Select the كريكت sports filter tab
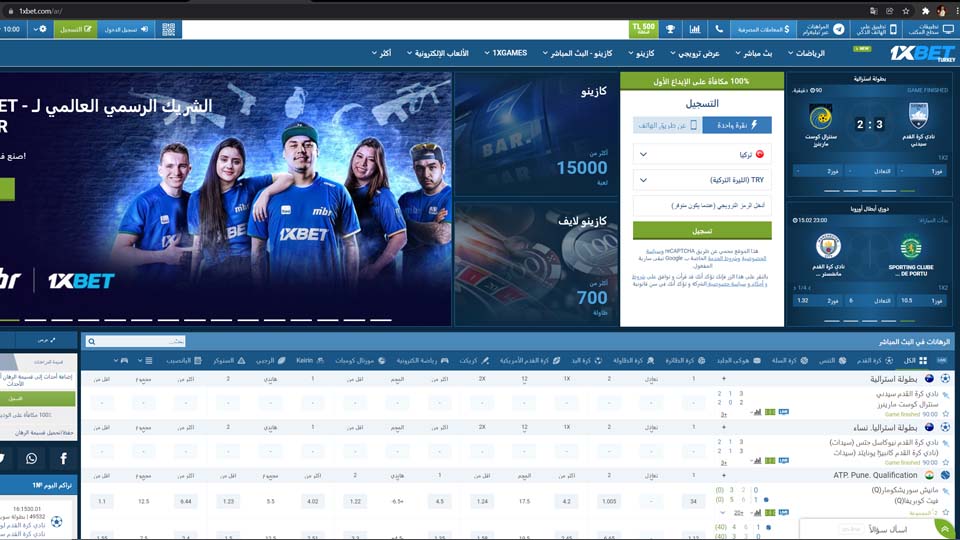The width and height of the screenshot is (960, 540). click(x=474, y=361)
